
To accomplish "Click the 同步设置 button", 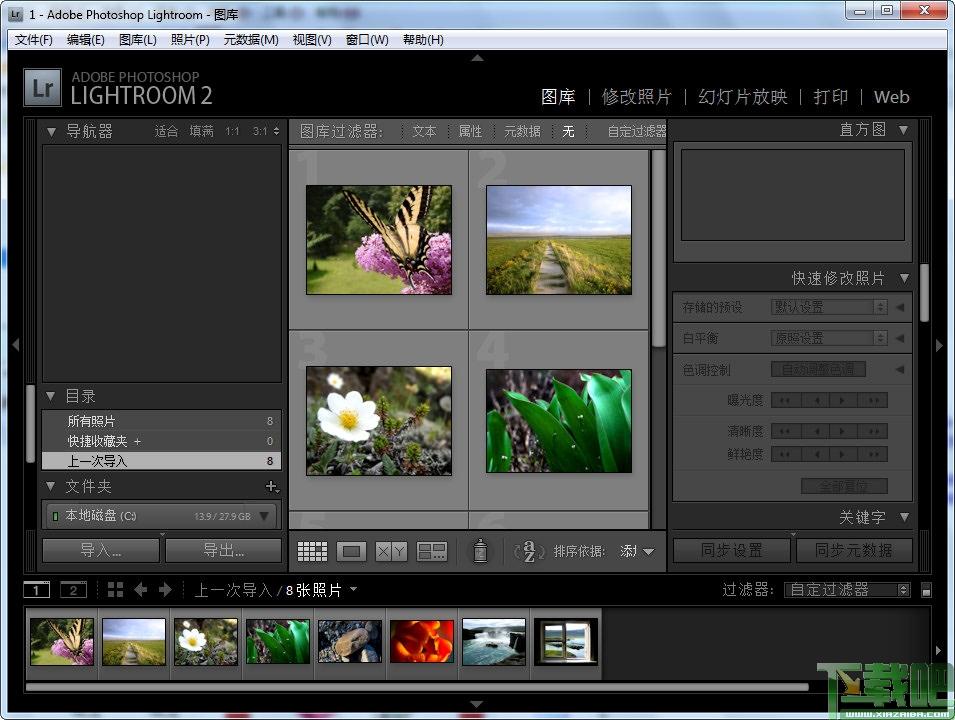I will [732, 550].
